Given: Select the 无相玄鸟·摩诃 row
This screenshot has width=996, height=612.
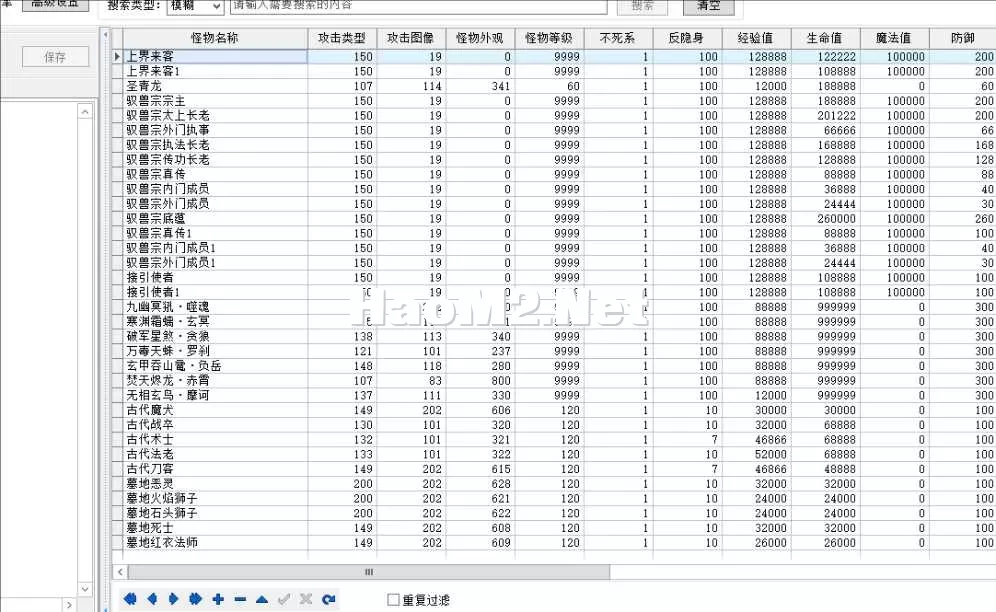Looking at the screenshot, I should (554, 395).
